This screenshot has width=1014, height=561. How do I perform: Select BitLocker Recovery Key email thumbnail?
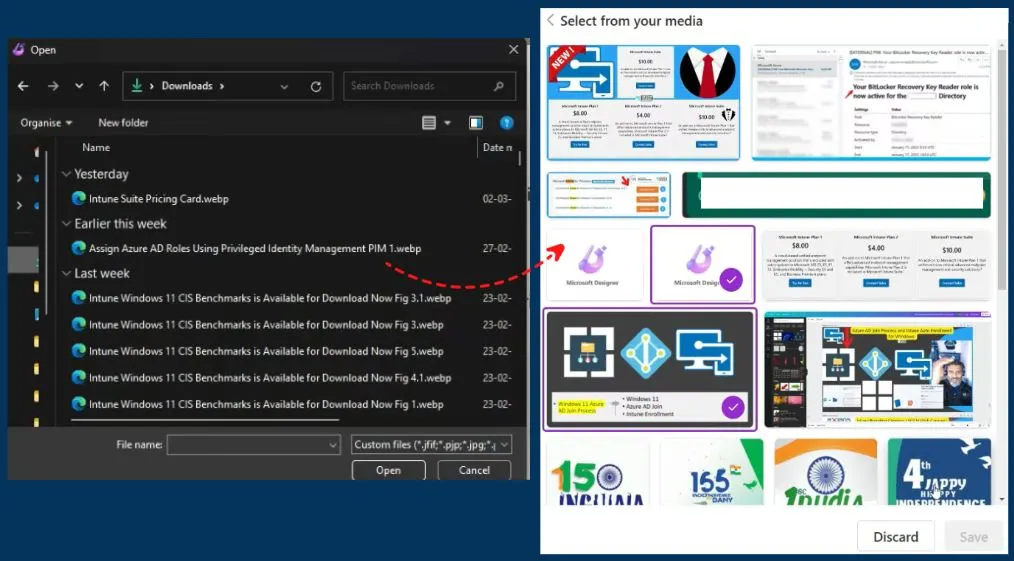870,102
